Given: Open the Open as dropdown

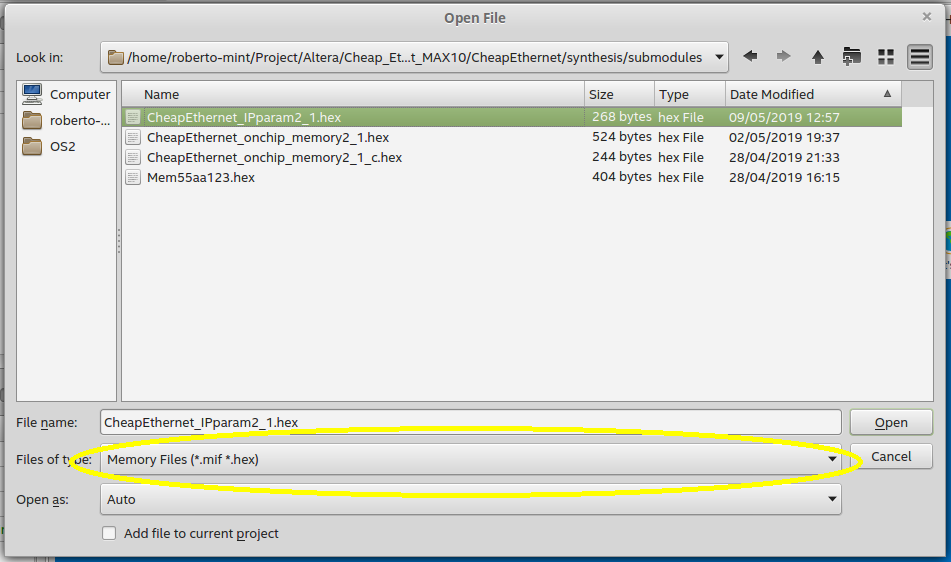Looking at the screenshot, I should click(471, 499).
